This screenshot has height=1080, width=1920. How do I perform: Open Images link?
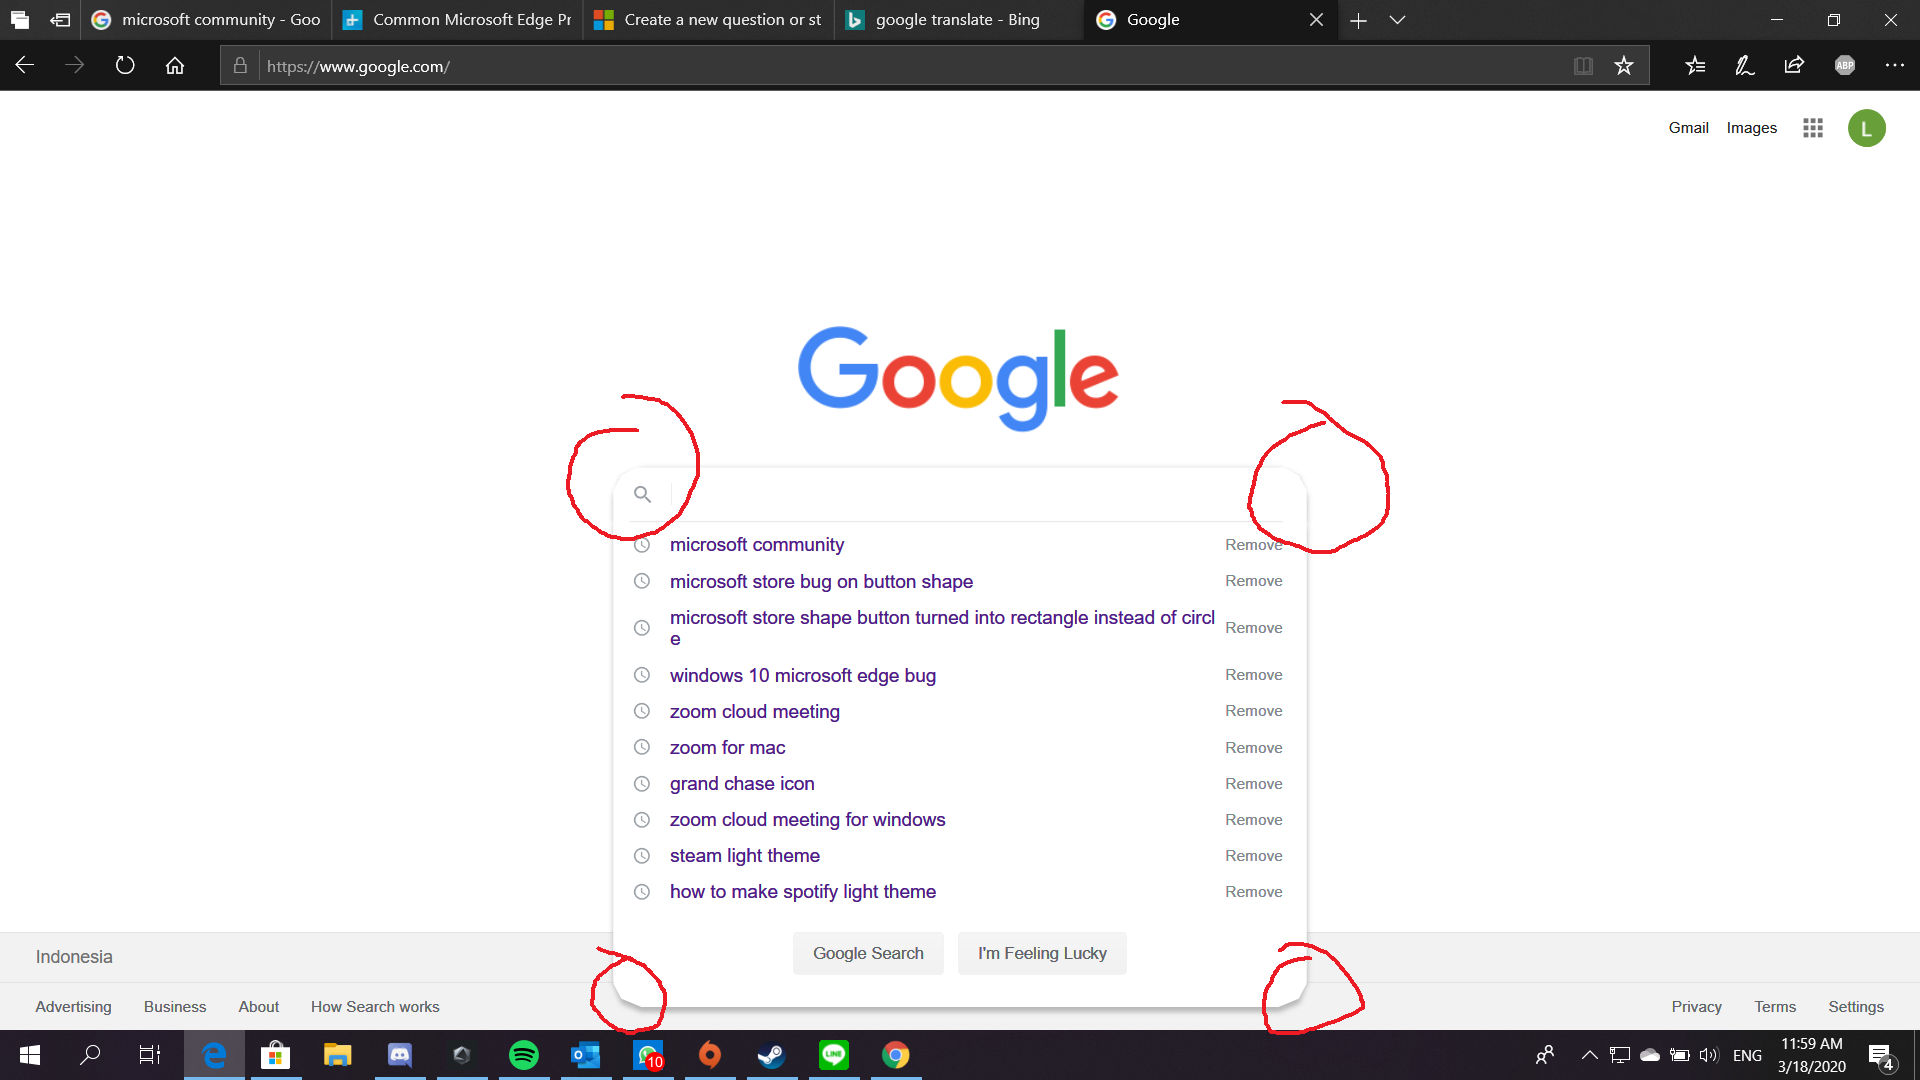(1751, 128)
